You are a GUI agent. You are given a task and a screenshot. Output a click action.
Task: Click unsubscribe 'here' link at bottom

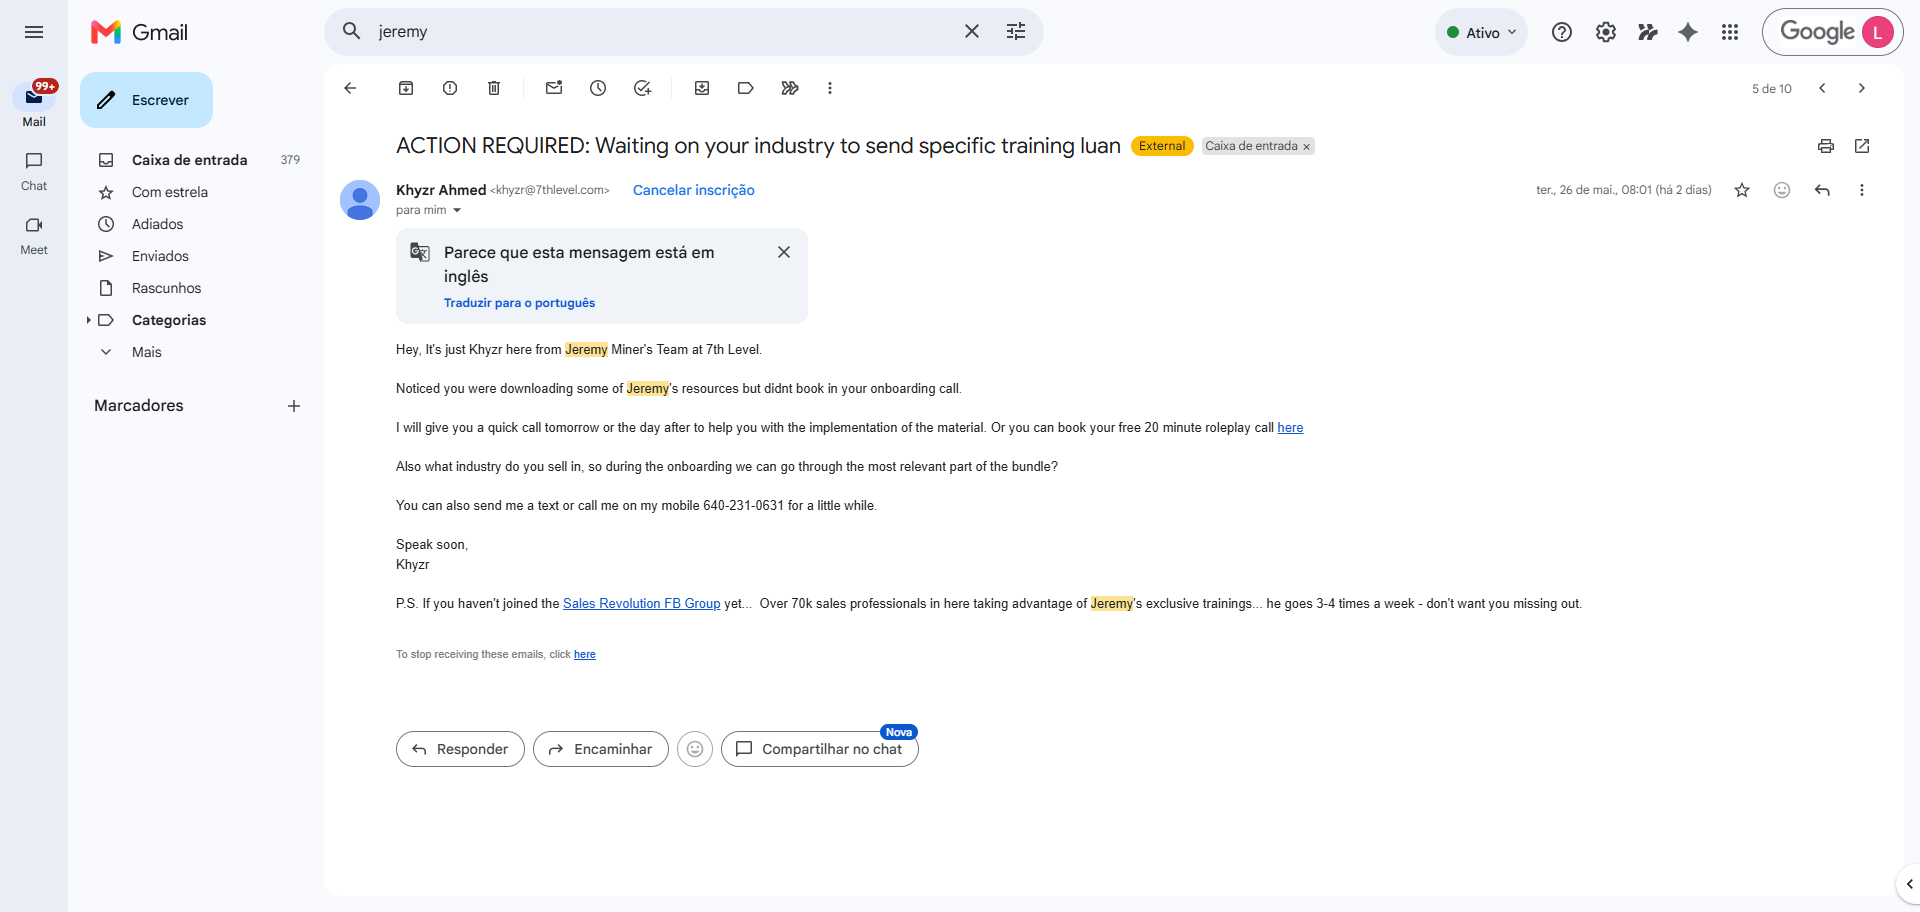tap(585, 654)
